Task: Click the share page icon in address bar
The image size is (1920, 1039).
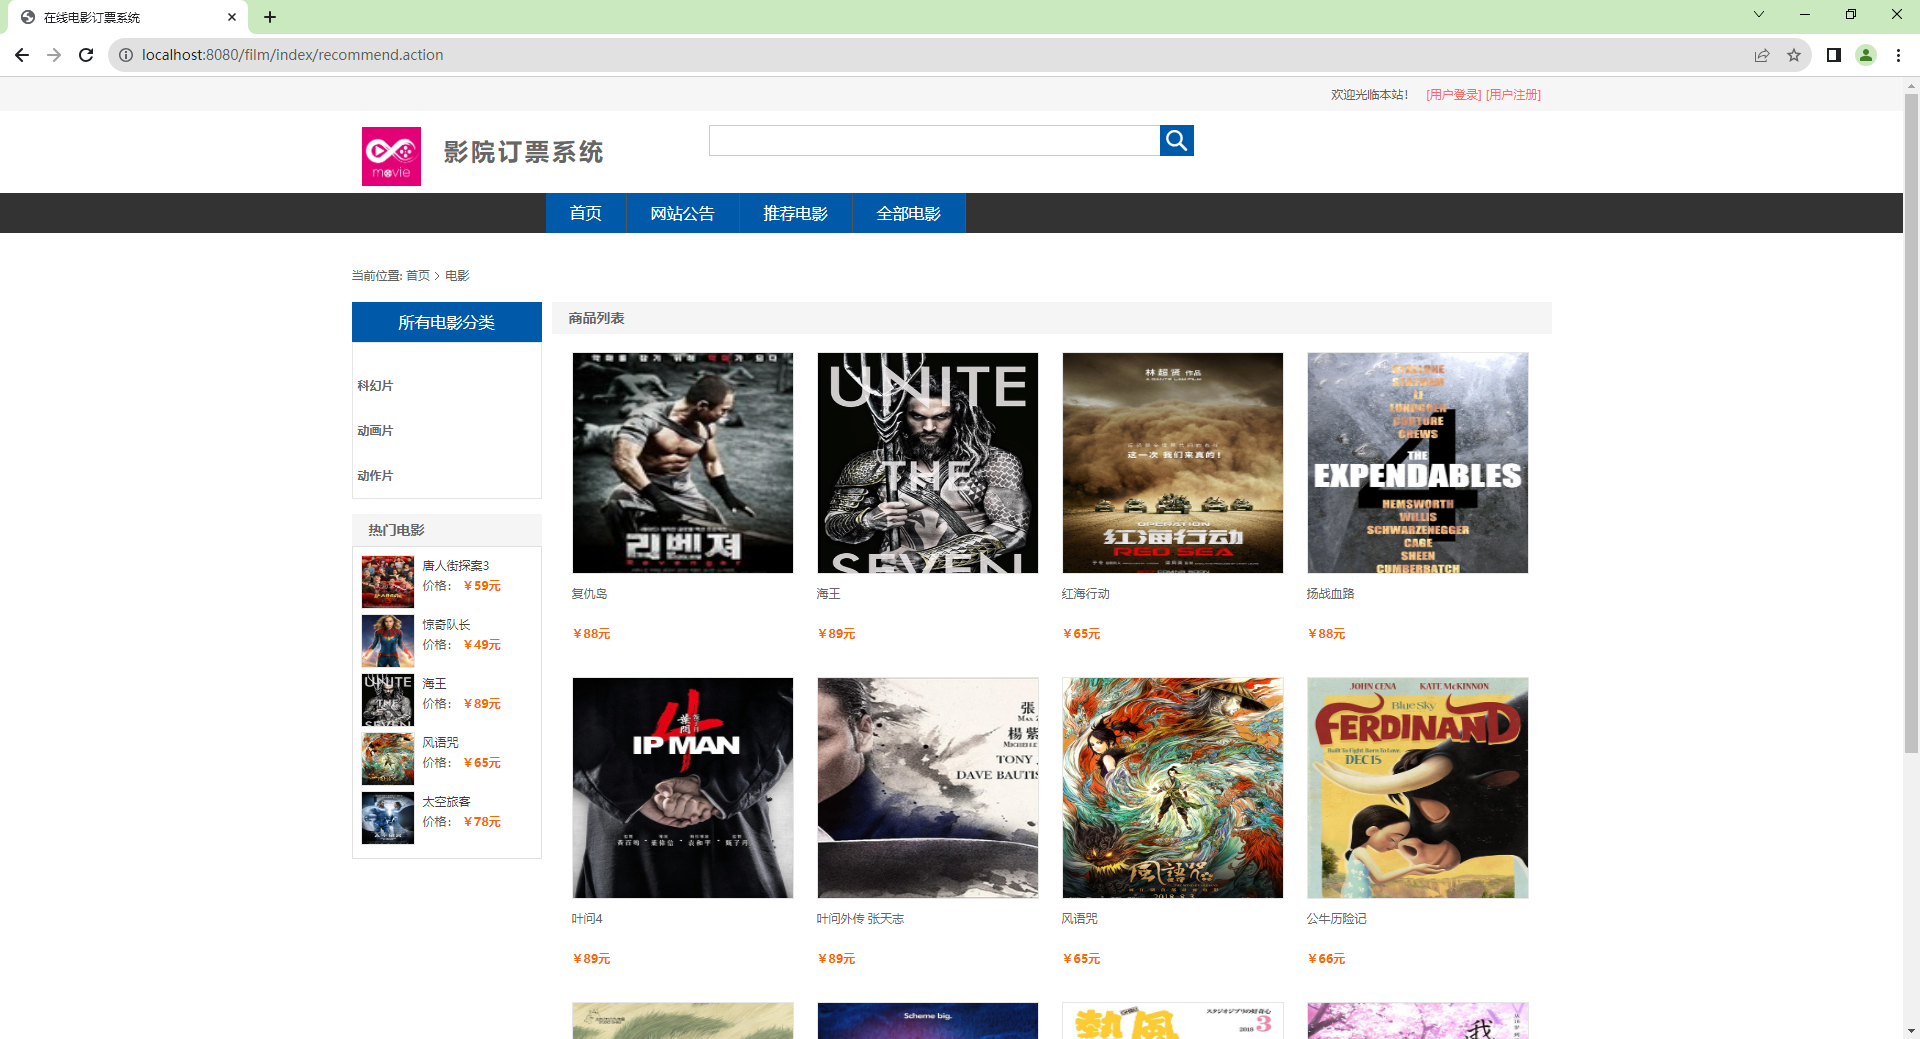Action: (x=1762, y=55)
